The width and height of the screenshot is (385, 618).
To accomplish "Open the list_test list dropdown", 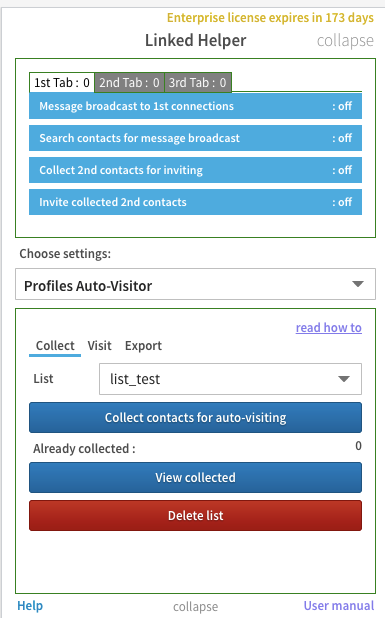I will [x=230, y=379].
